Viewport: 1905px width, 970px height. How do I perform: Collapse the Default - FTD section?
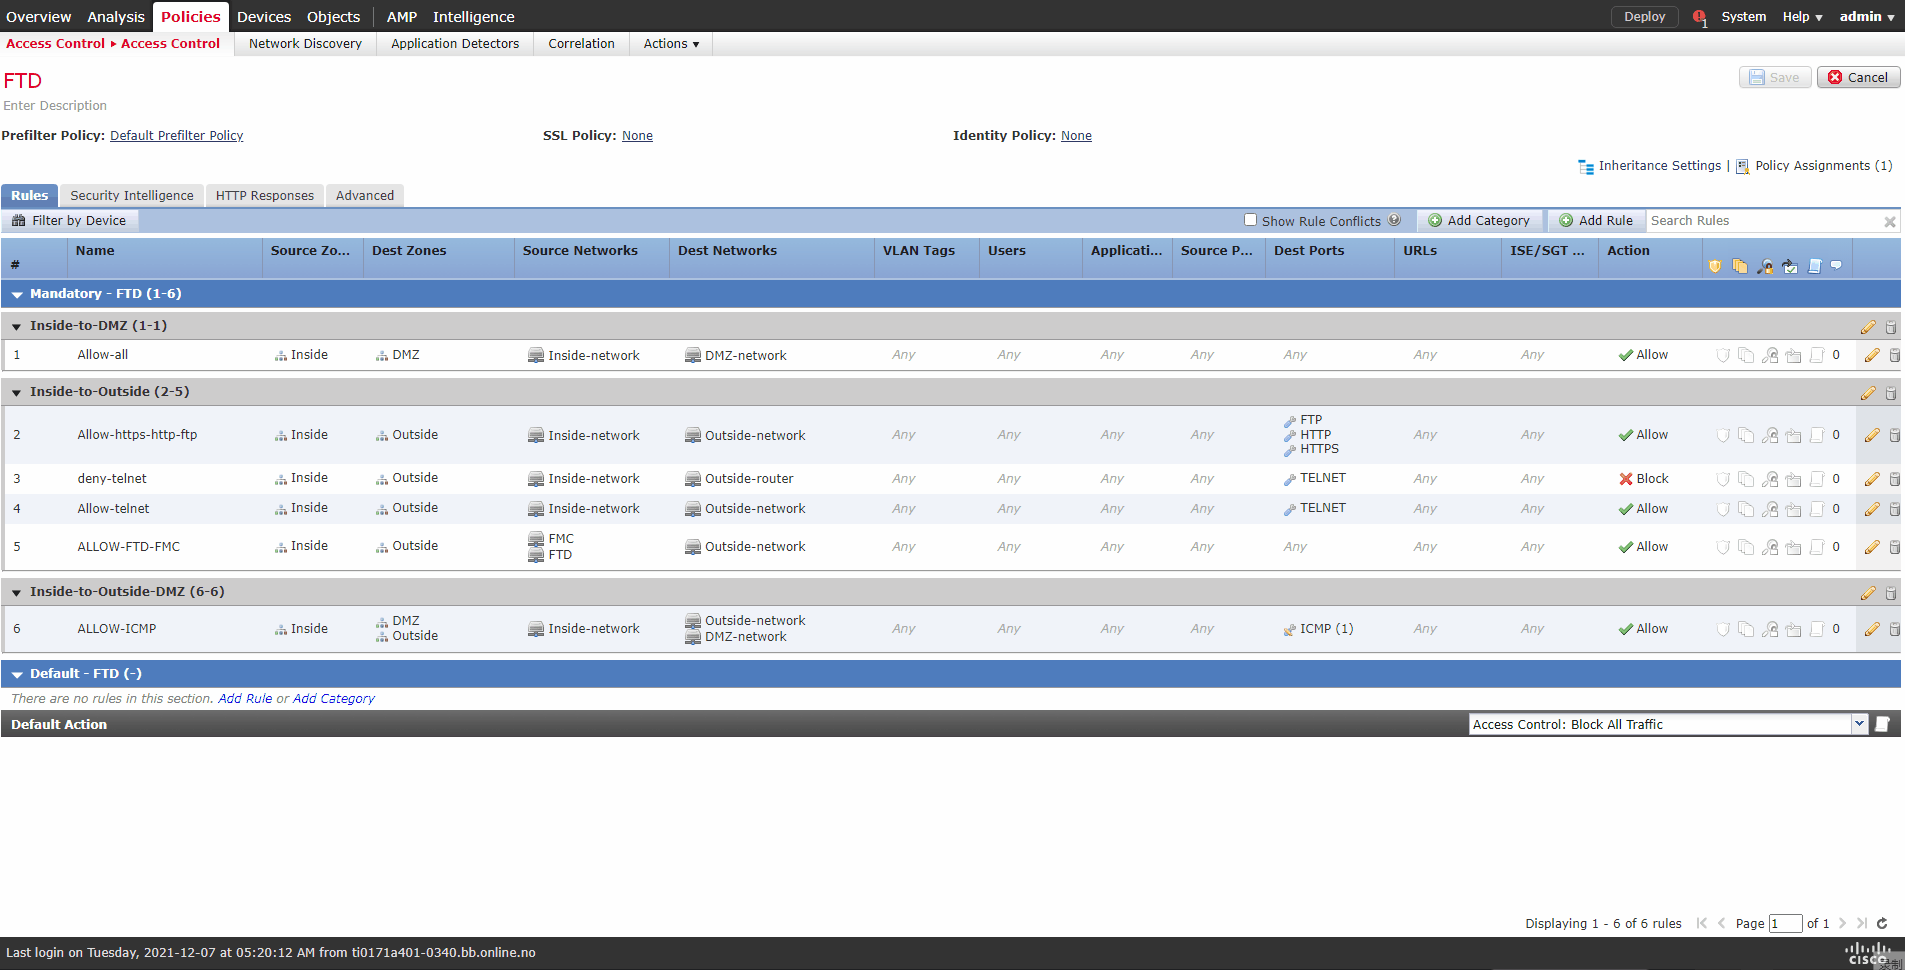coord(17,675)
